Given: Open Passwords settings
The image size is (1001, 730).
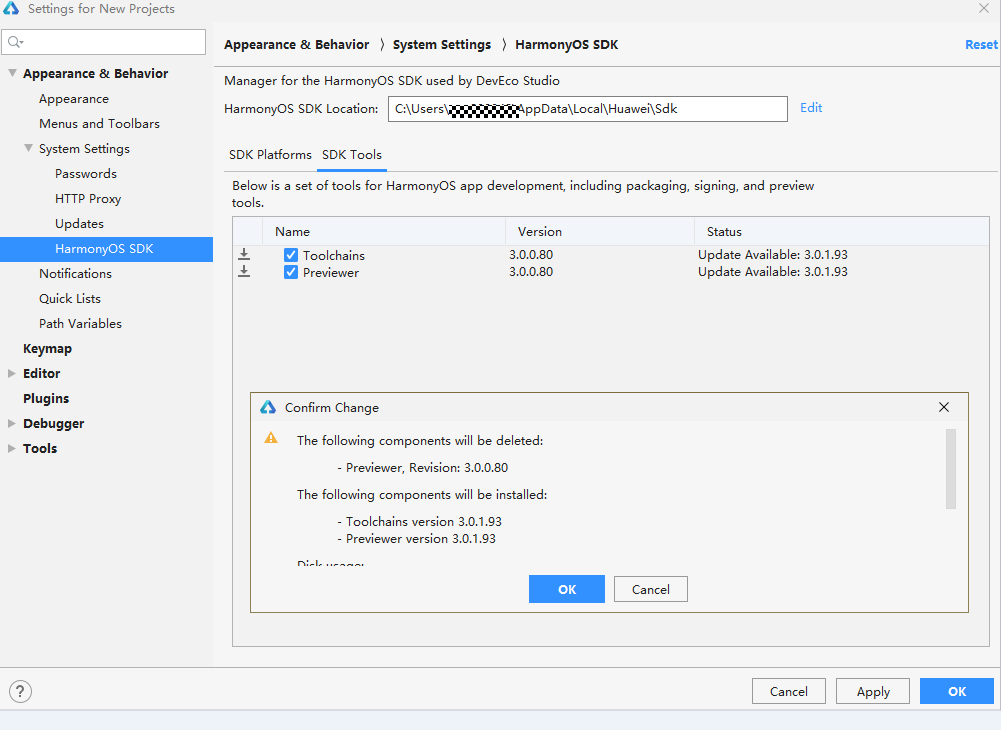Looking at the screenshot, I should coord(86,174).
